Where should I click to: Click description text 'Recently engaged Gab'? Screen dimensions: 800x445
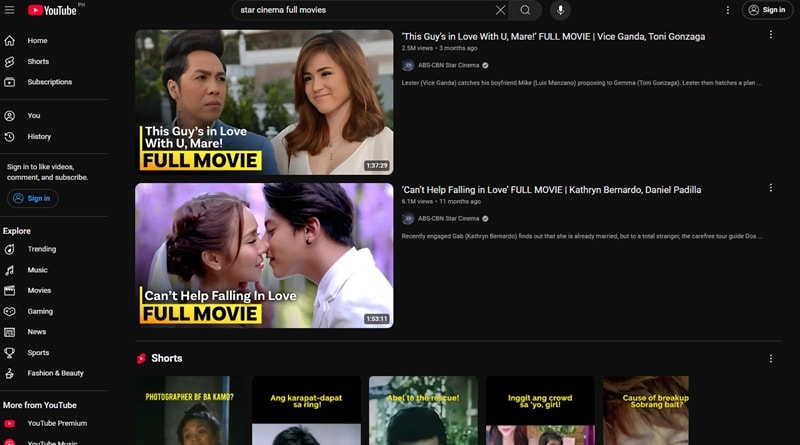point(582,236)
